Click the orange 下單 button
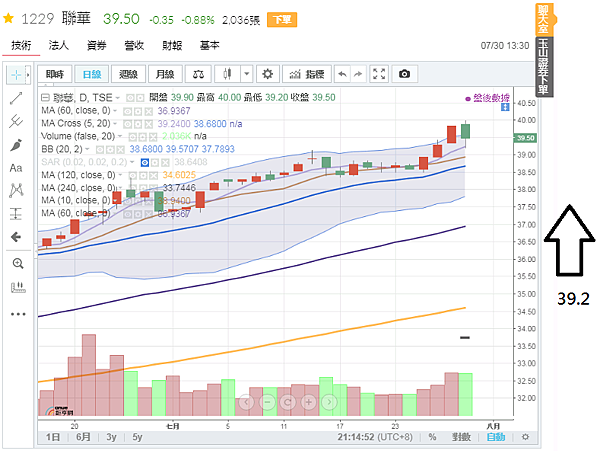 282,20
